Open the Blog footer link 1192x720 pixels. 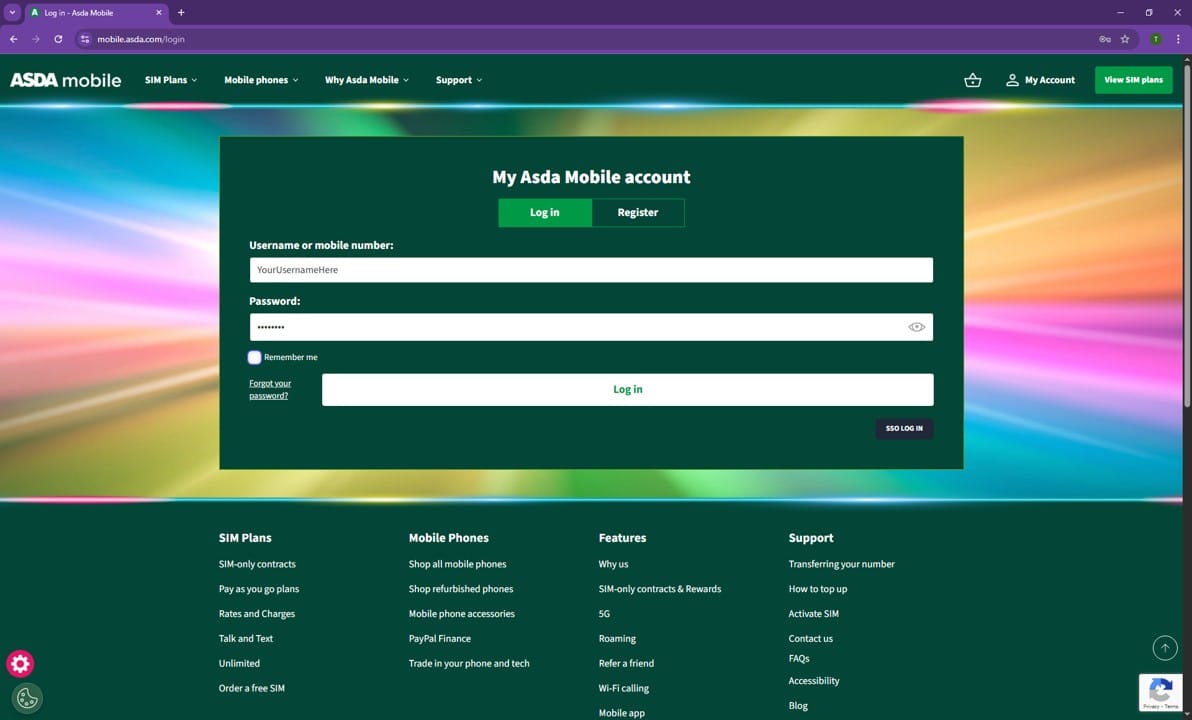coord(798,706)
